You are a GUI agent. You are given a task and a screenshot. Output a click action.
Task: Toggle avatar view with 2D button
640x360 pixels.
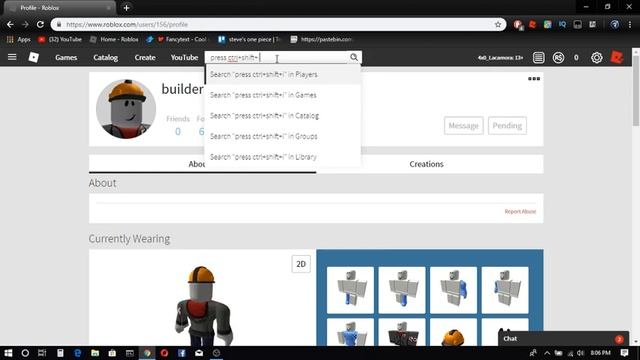(x=301, y=264)
